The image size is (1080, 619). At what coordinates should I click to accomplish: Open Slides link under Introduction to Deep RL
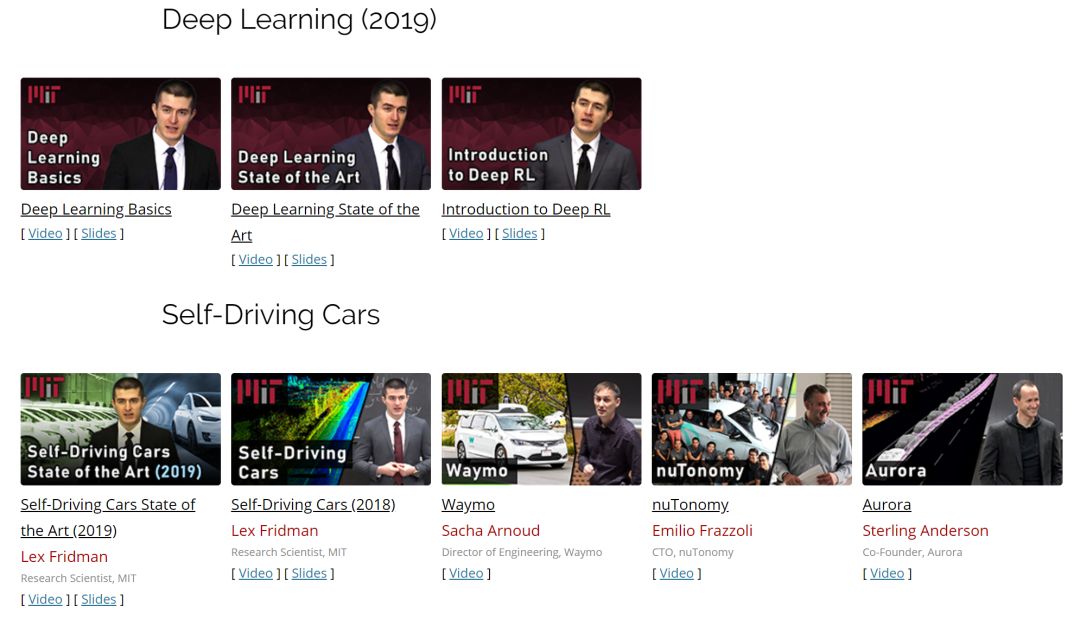pos(519,233)
